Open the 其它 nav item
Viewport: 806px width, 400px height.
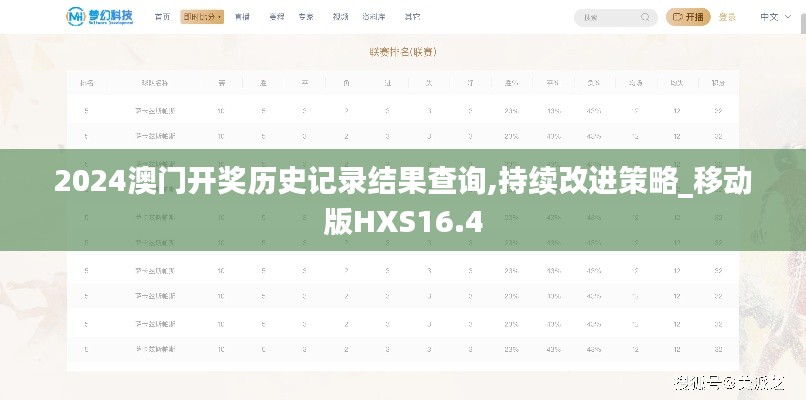[x=412, y=16]
